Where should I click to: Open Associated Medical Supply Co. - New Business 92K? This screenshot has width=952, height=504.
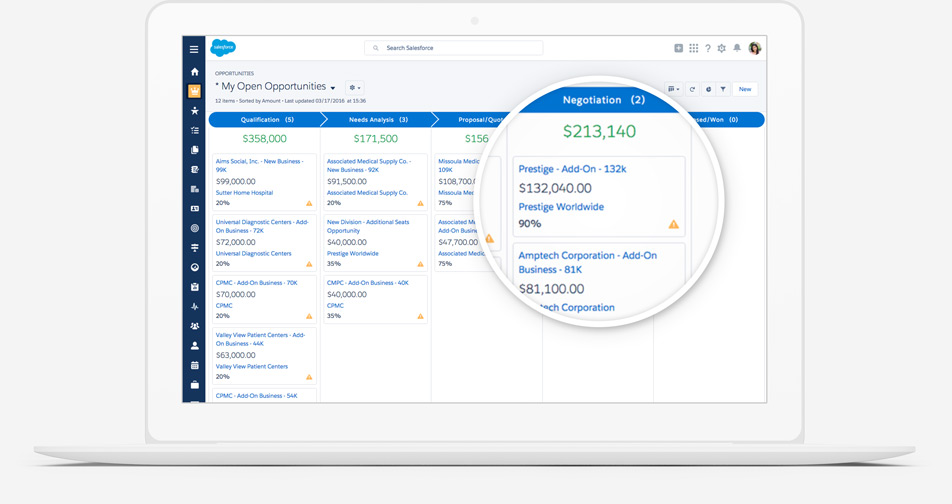pyautogui.click(x=369, y=166)
